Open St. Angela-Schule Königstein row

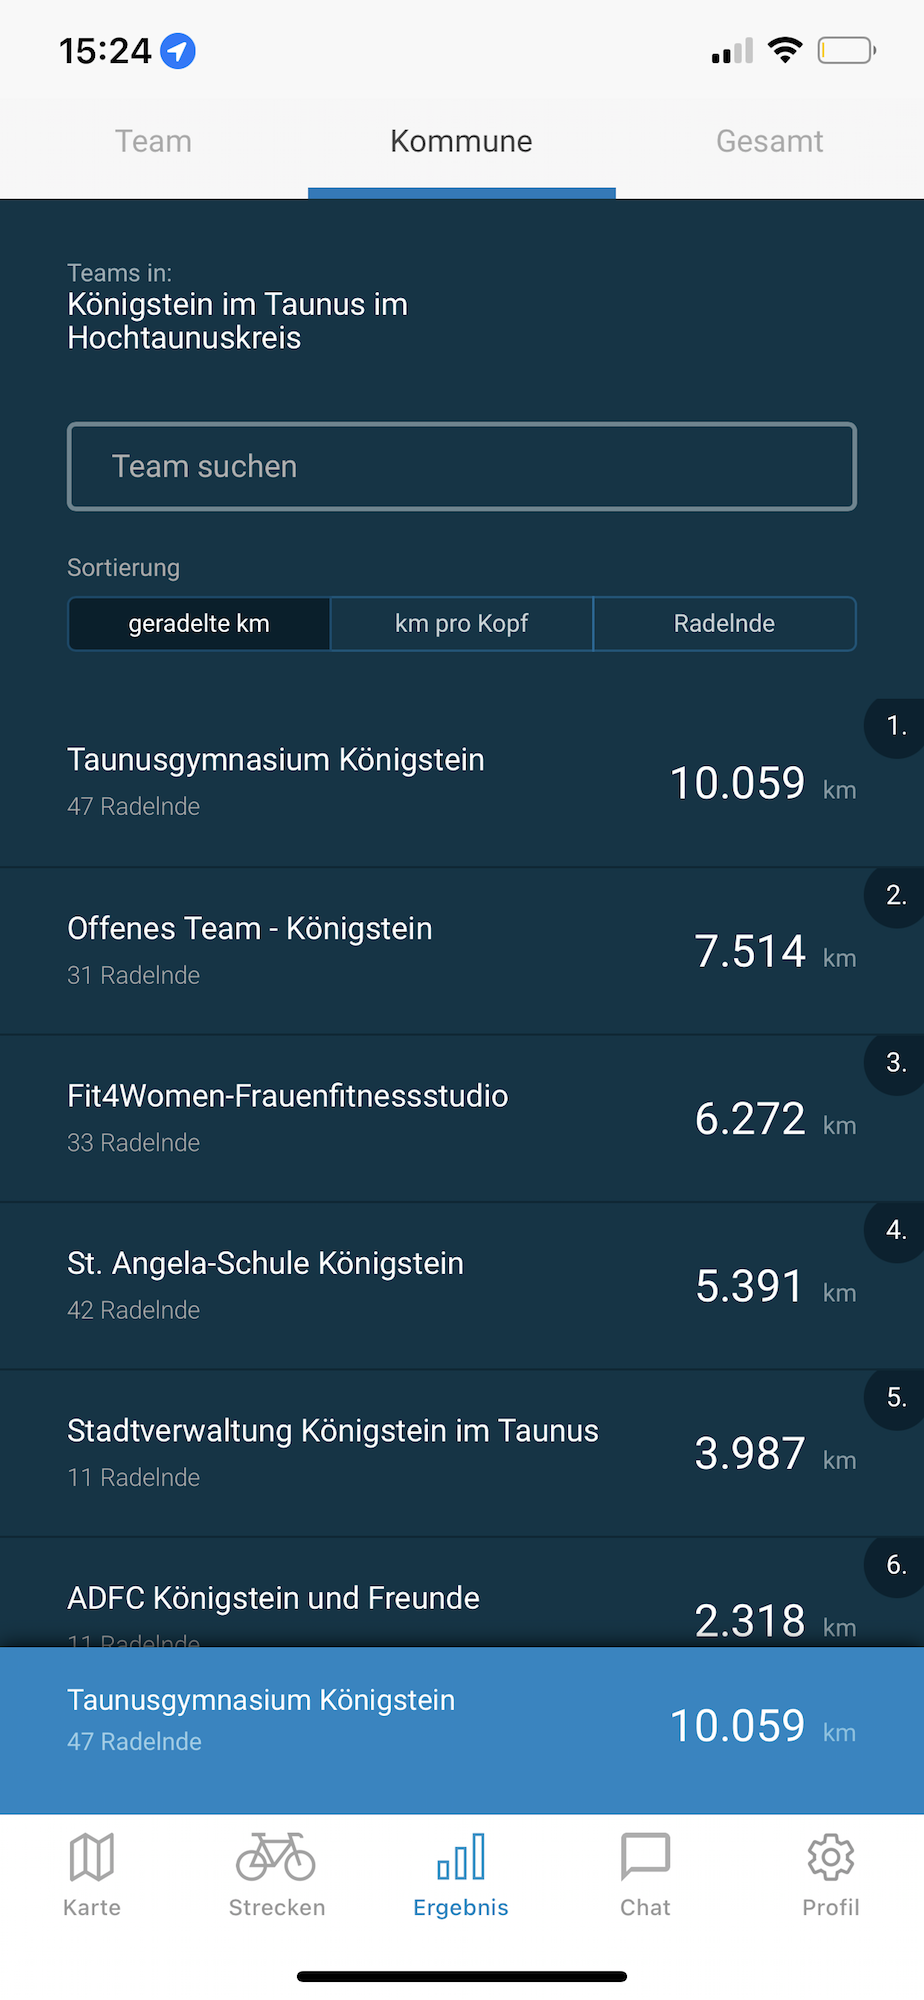(x=461, y=1286)
